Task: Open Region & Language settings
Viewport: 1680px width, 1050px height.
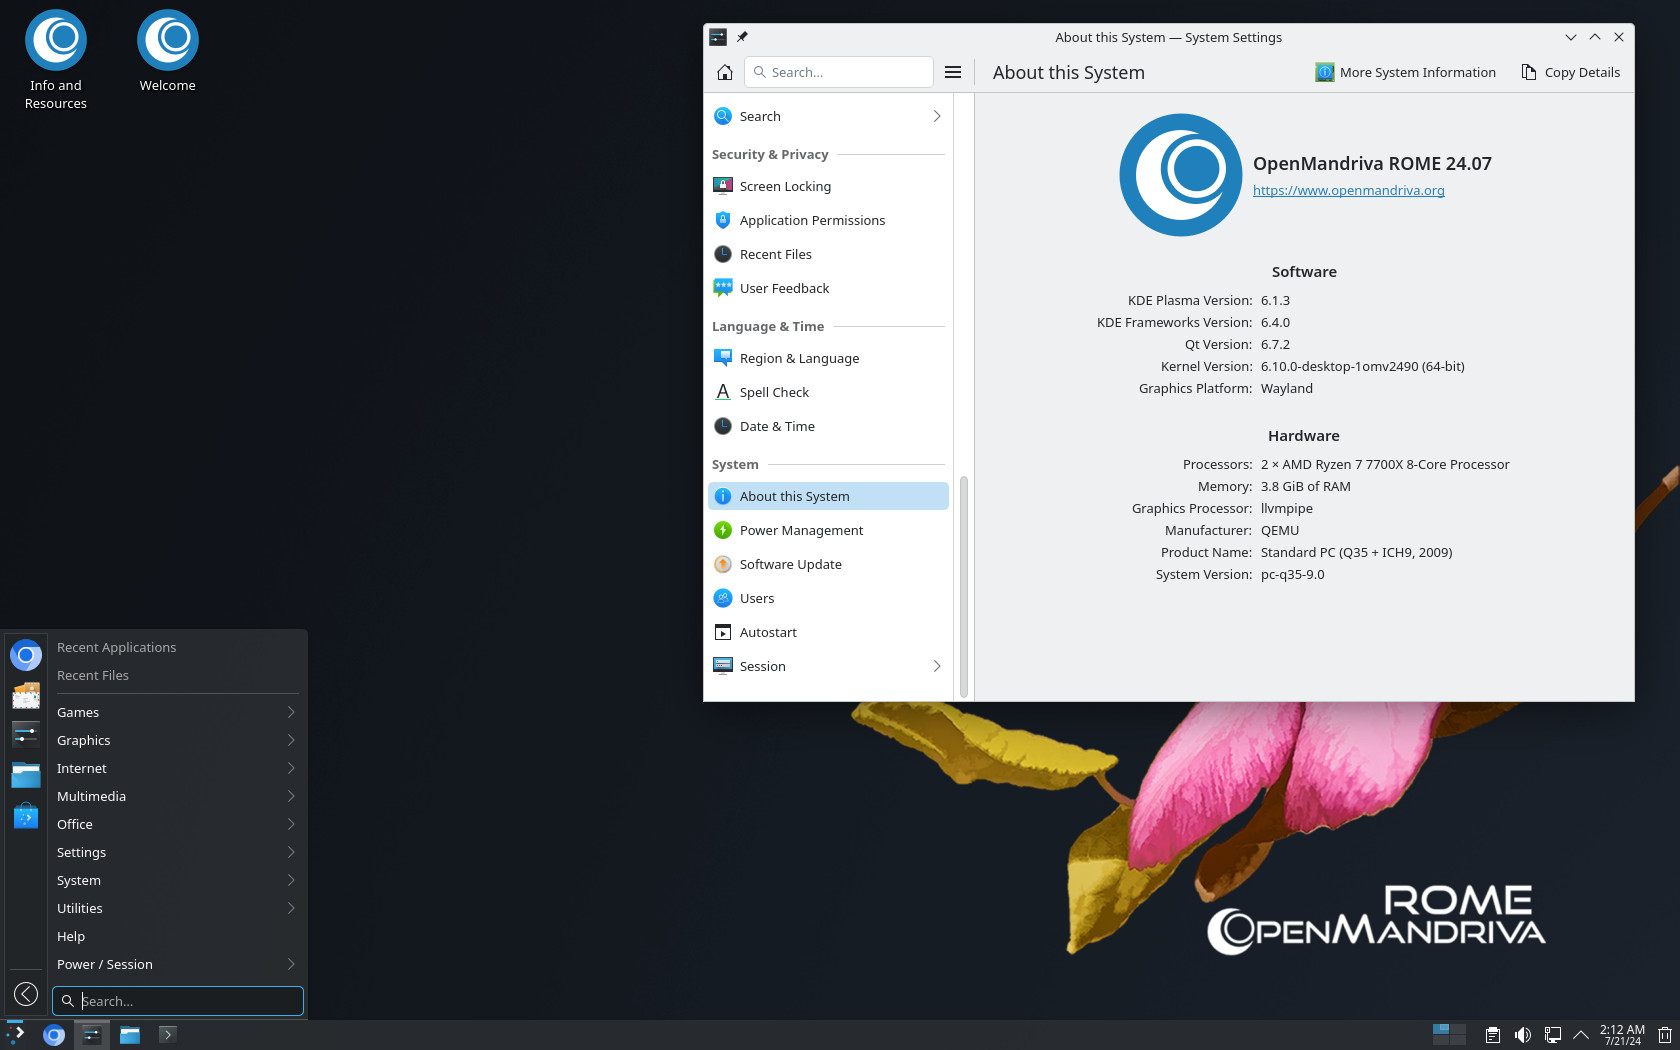Action: tap(828, 358)
